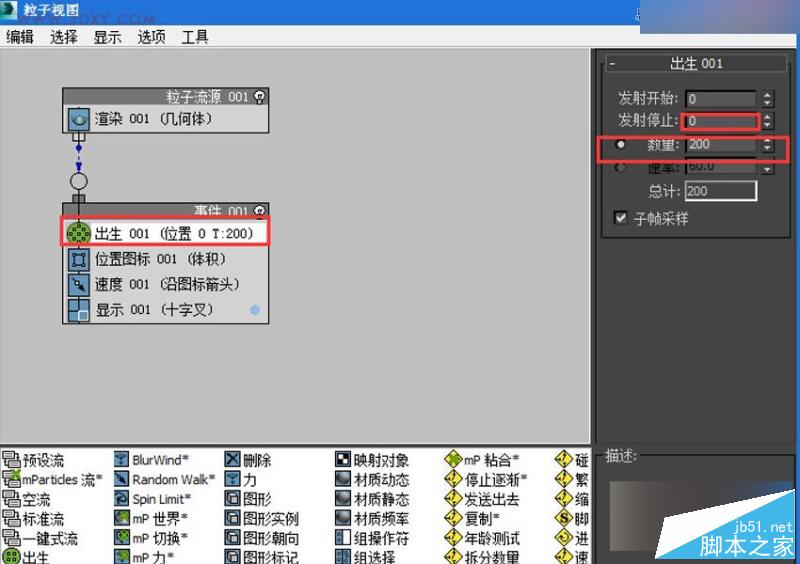800x564 pixels.
Task: Click the 速度 001 operator icon
Action: tap(79, 284)
